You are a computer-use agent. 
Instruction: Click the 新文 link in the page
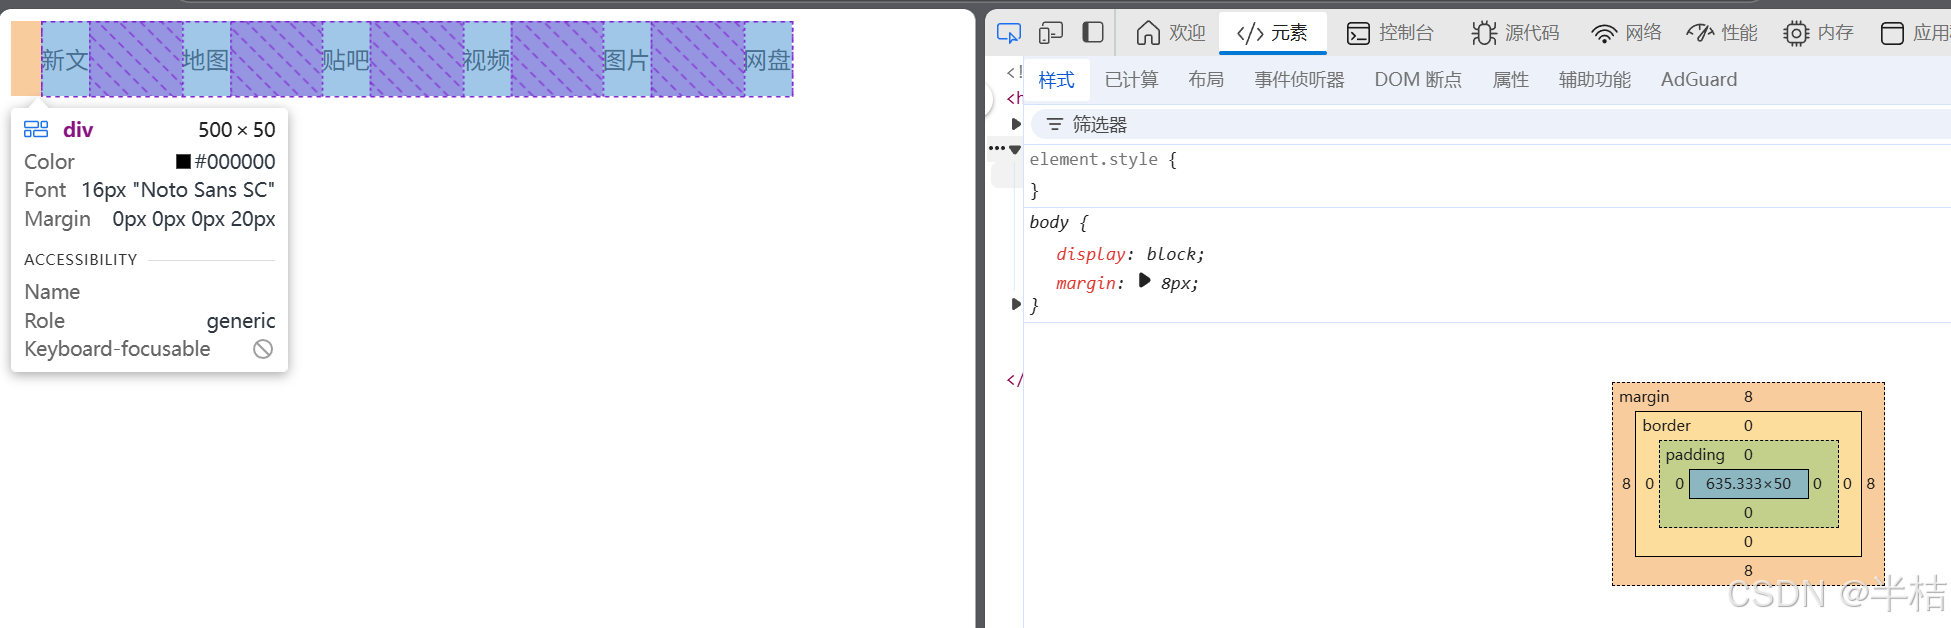[x=65, y=60]
